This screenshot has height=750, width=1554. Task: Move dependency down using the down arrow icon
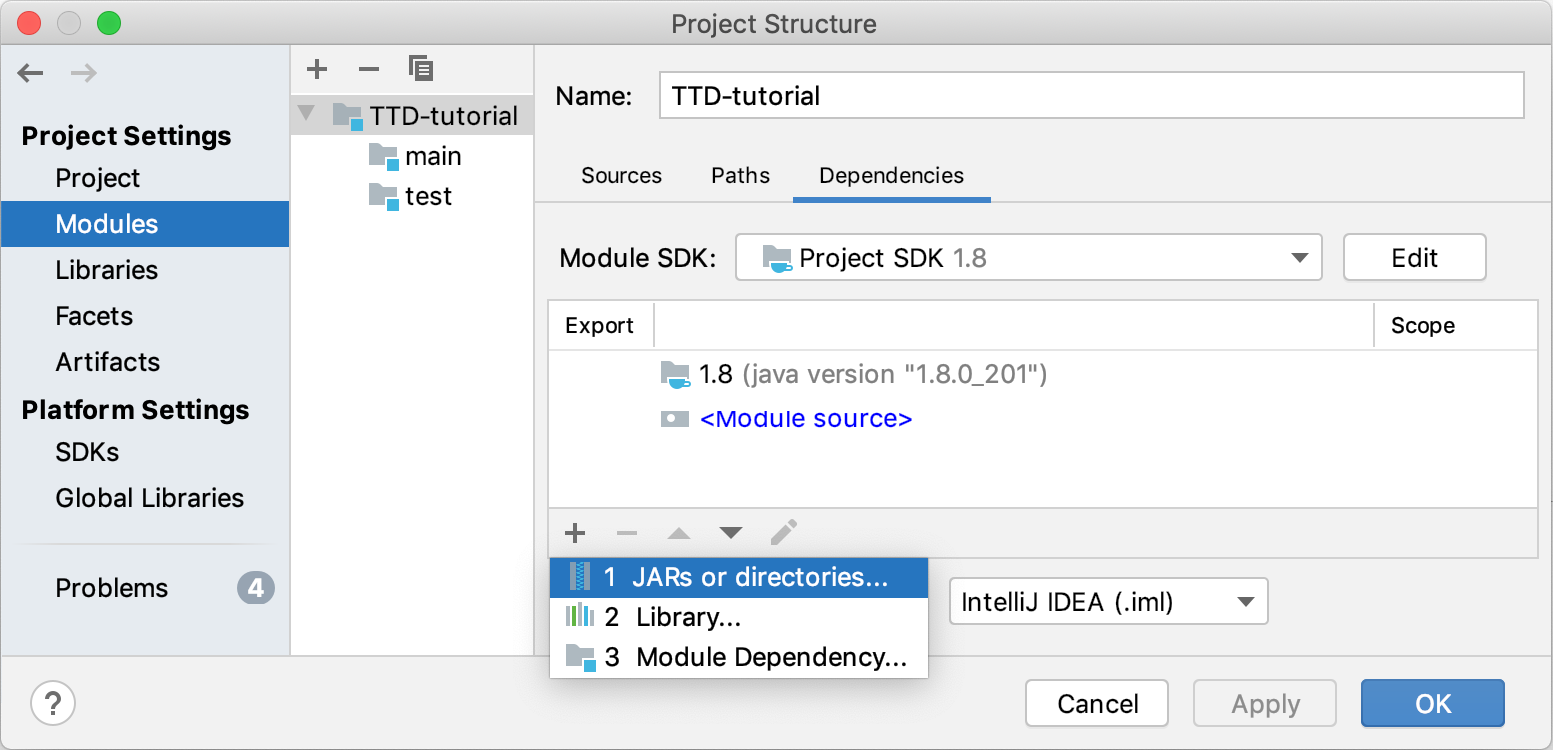coord(731,533)
